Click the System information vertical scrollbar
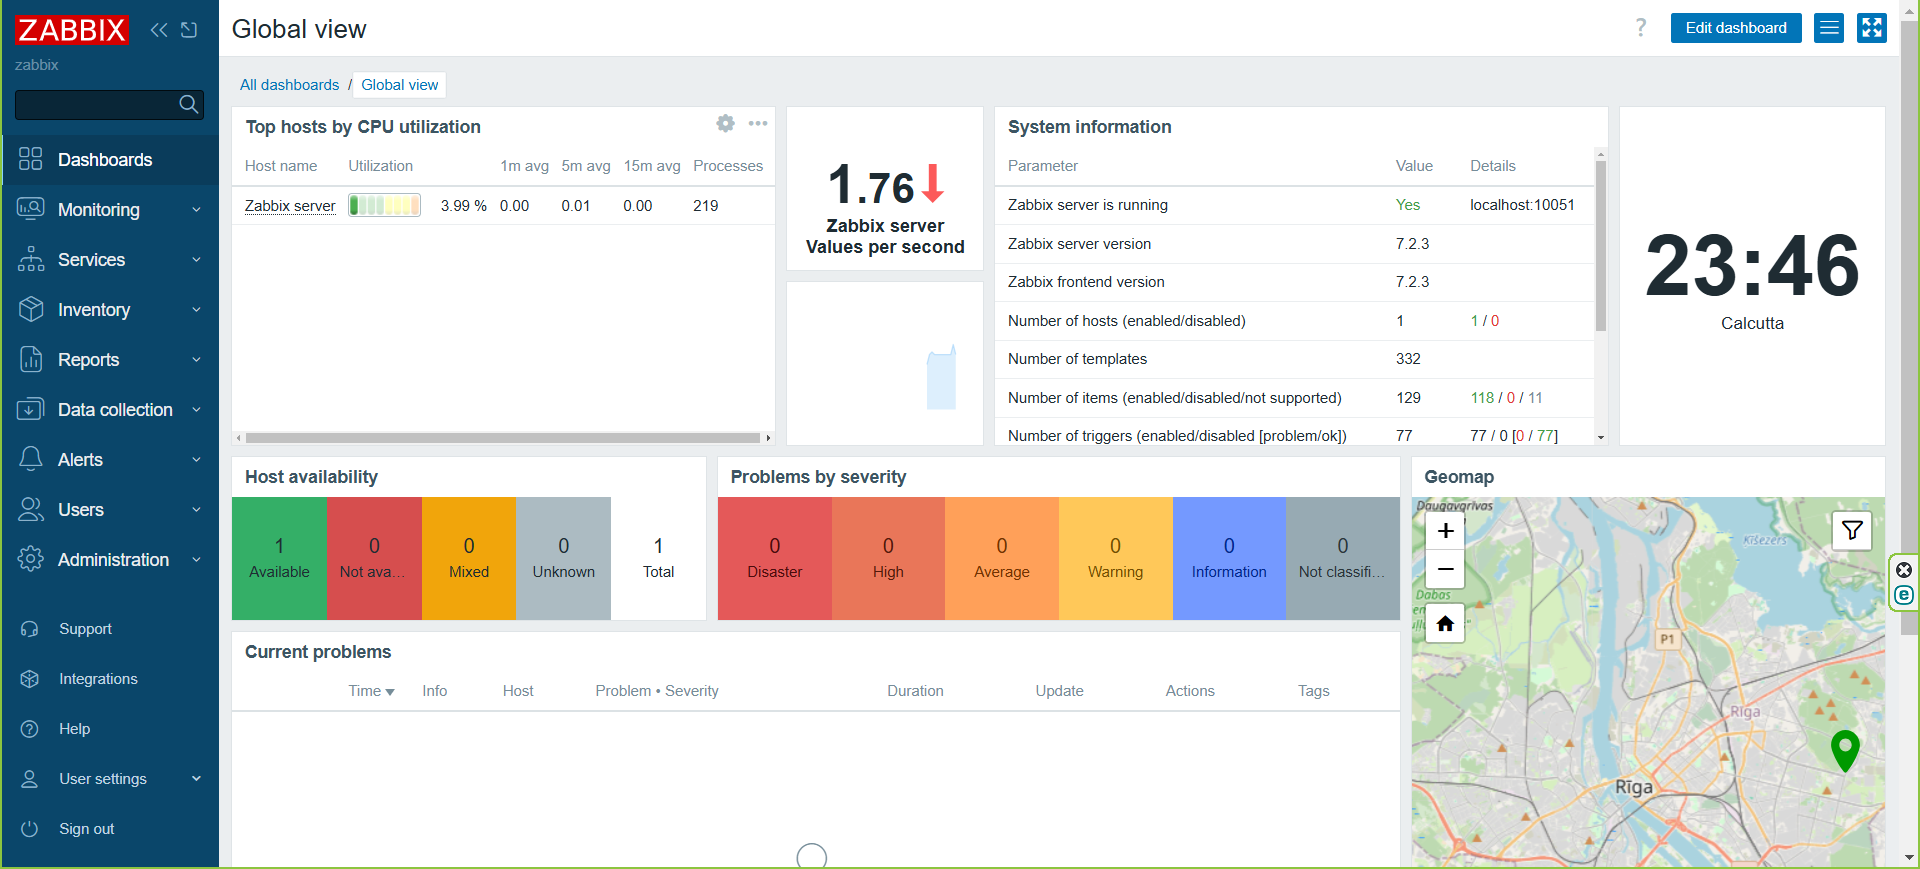Viewport: 1920px width, 869px height. click(1601, 245)
